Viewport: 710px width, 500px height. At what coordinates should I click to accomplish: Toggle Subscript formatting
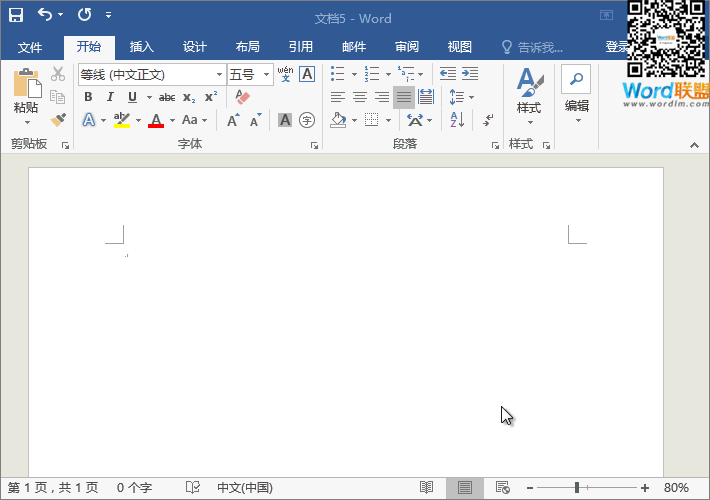point(189,97)
